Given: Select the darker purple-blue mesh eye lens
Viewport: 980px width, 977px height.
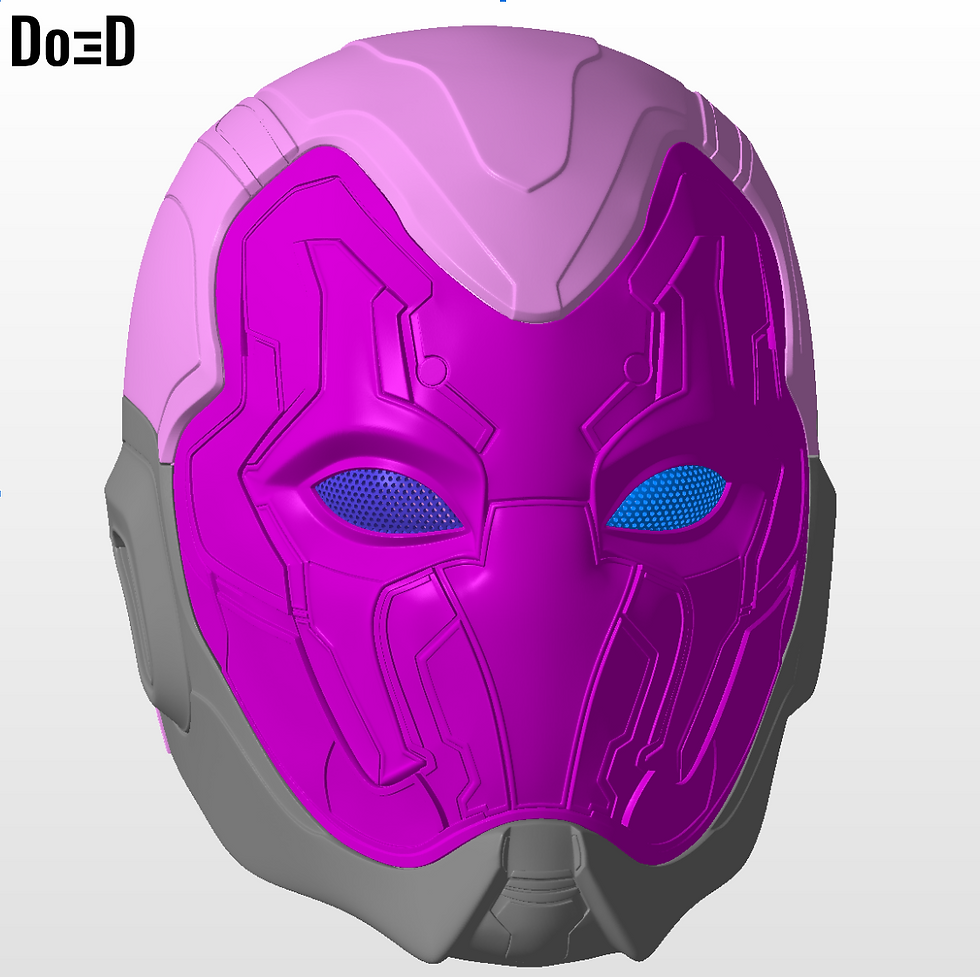Looking at the screenshot, I should (389, 503).
